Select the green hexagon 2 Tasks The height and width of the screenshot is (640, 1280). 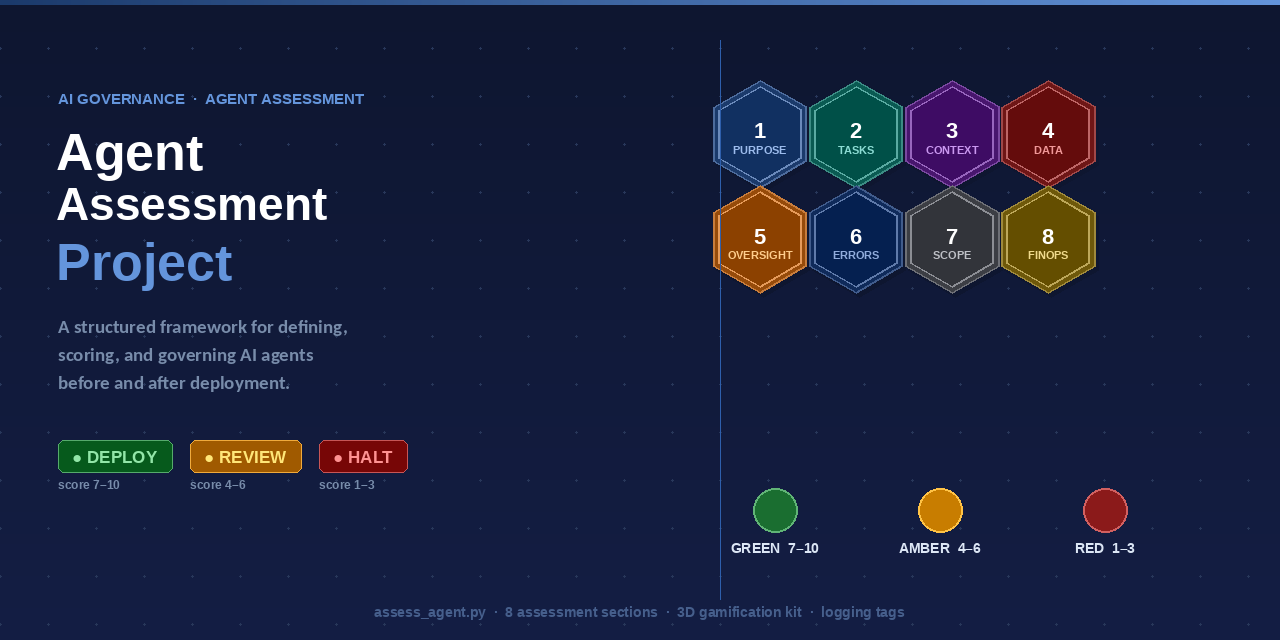point(856,134)
